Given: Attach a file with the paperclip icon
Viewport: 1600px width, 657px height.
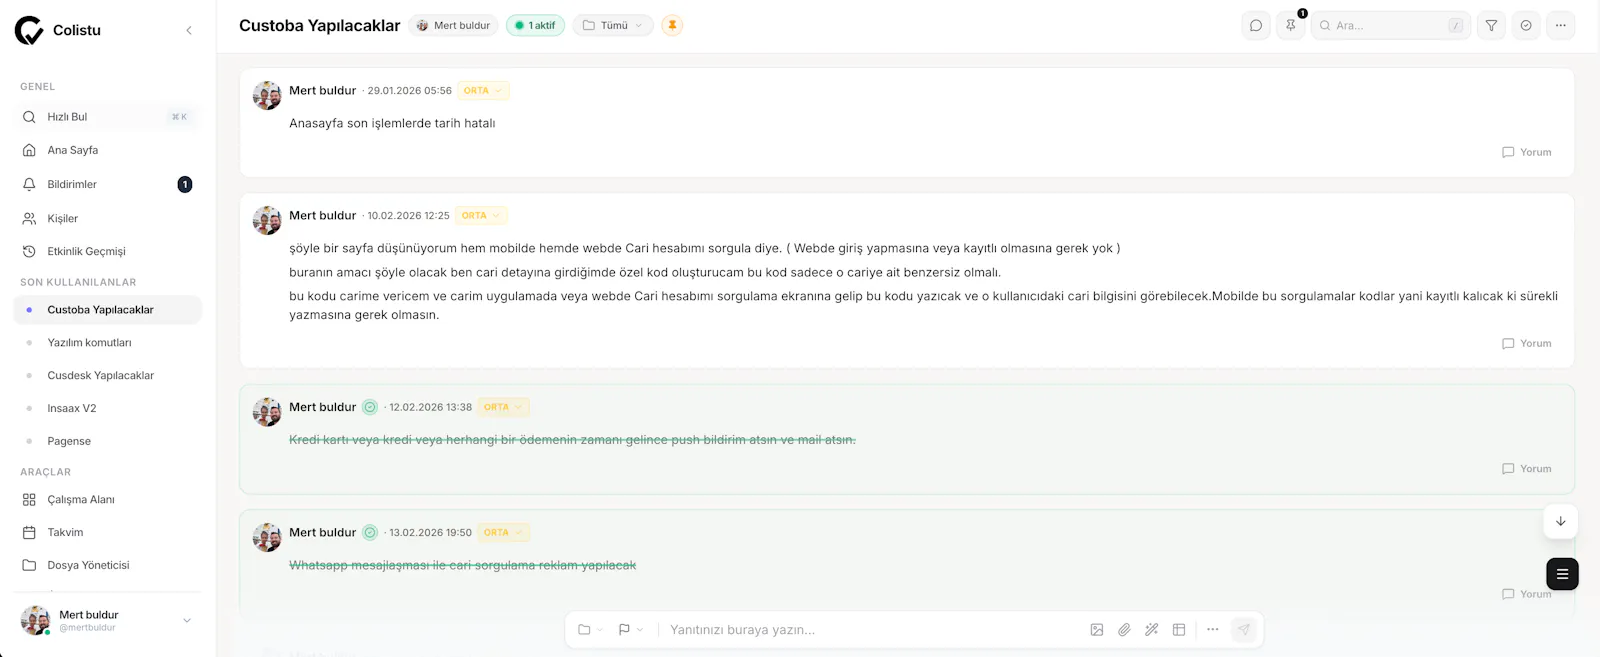Looking at the screenshot, I should pyautogui.click(x=1124, y=630).
